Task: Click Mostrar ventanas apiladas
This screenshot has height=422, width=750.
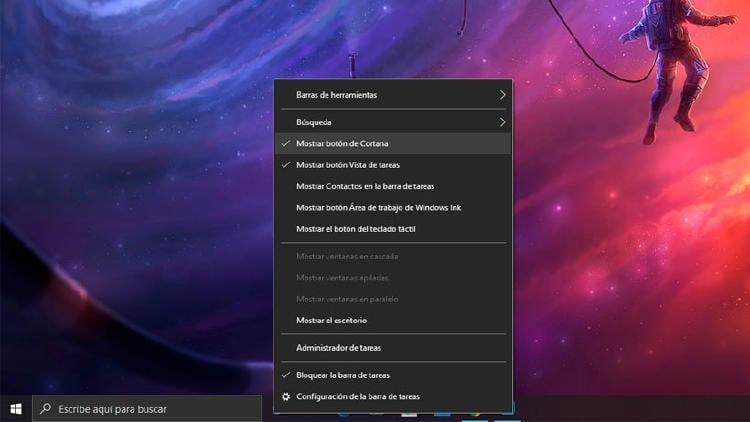Action: click(342, 277)
